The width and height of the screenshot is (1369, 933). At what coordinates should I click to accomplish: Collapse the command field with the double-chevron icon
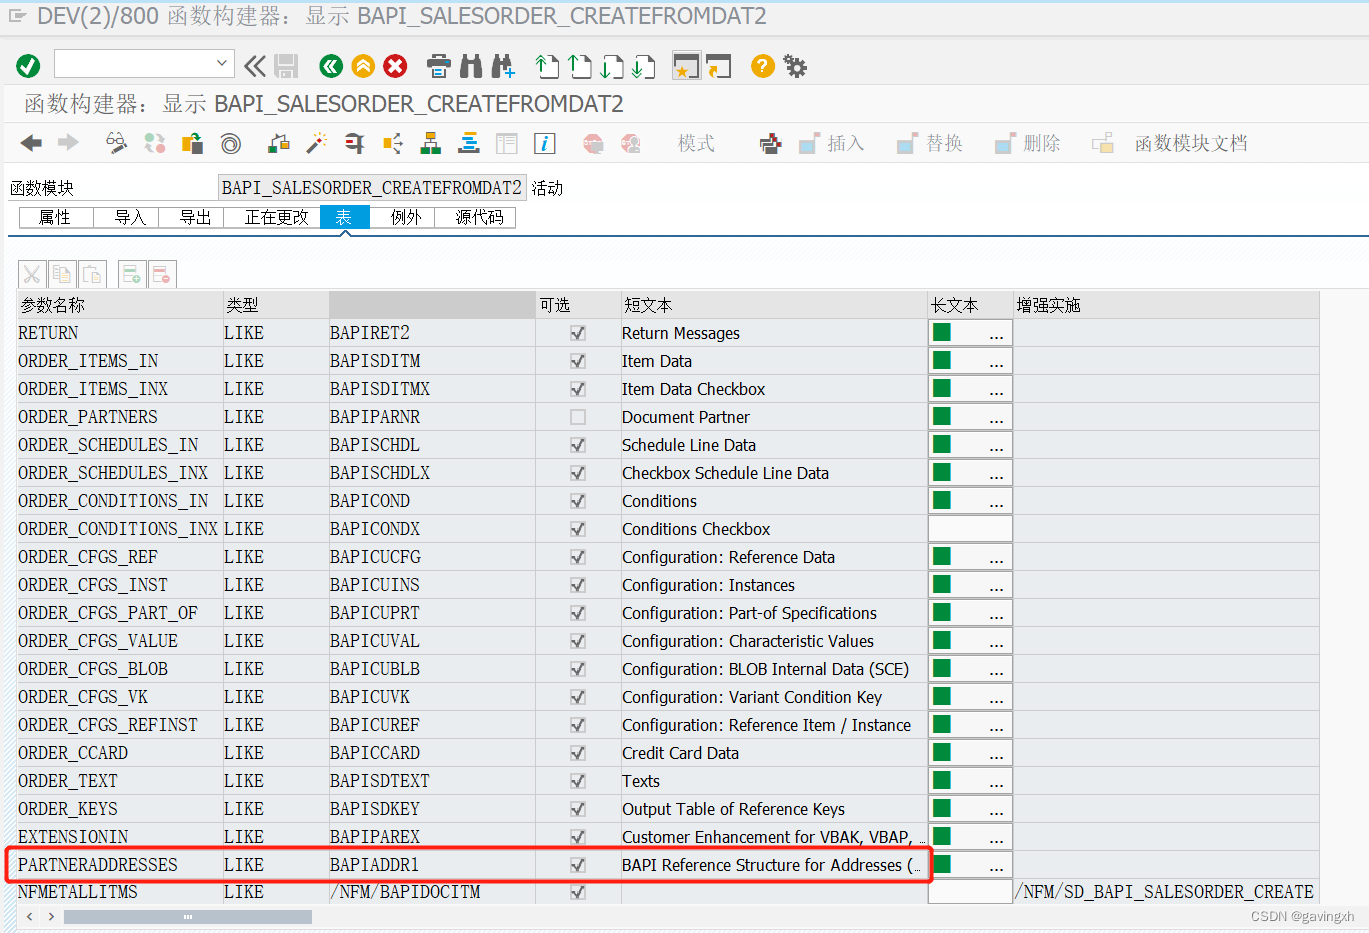254,65
